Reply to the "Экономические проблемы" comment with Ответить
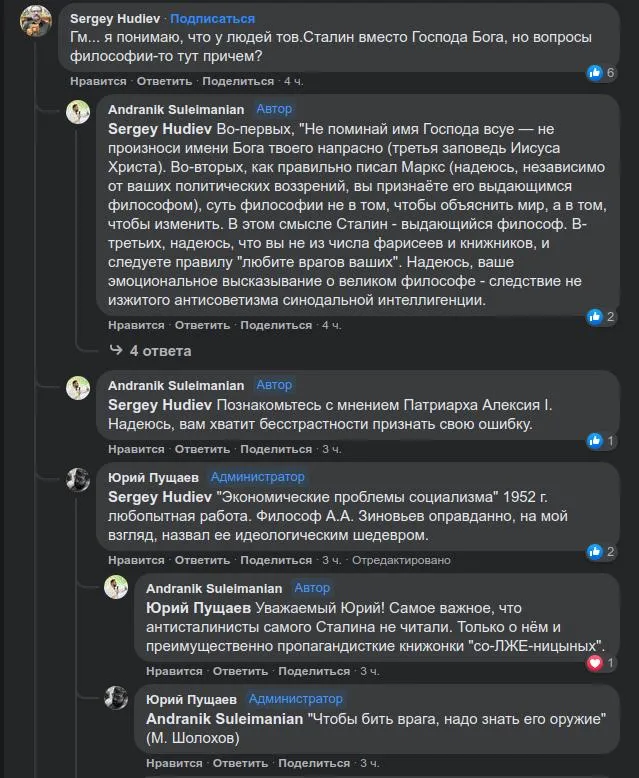This screenshot has width=639, height=778. pos(202,560)
